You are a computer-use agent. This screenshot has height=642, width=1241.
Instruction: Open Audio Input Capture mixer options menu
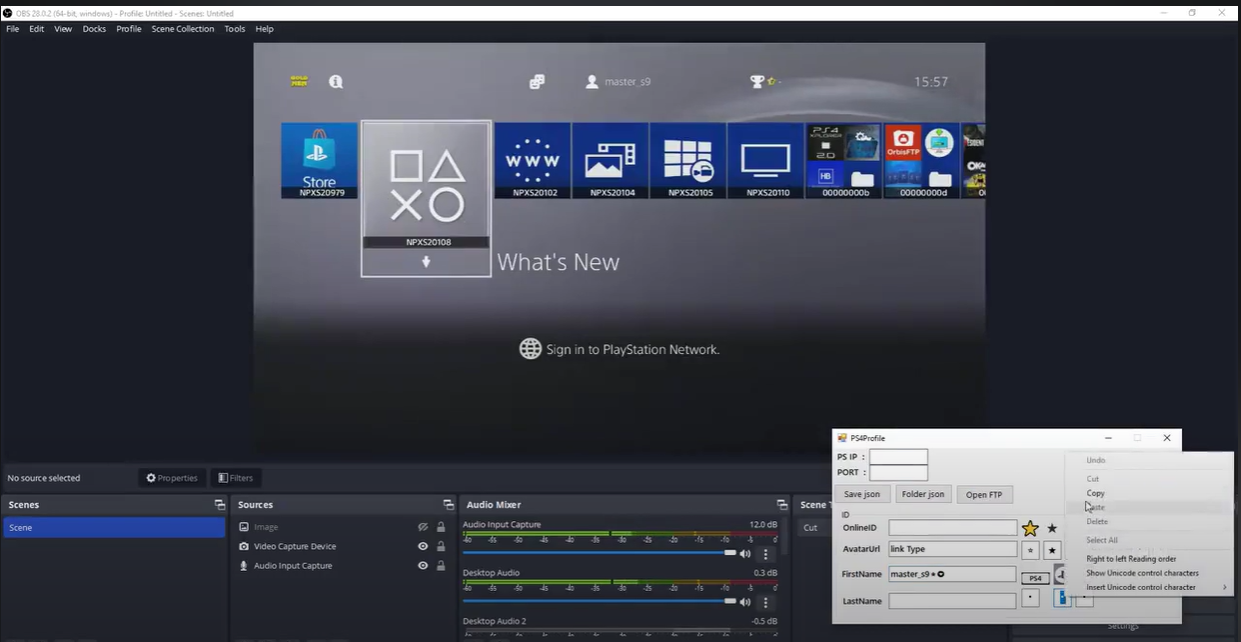point(766,554)
